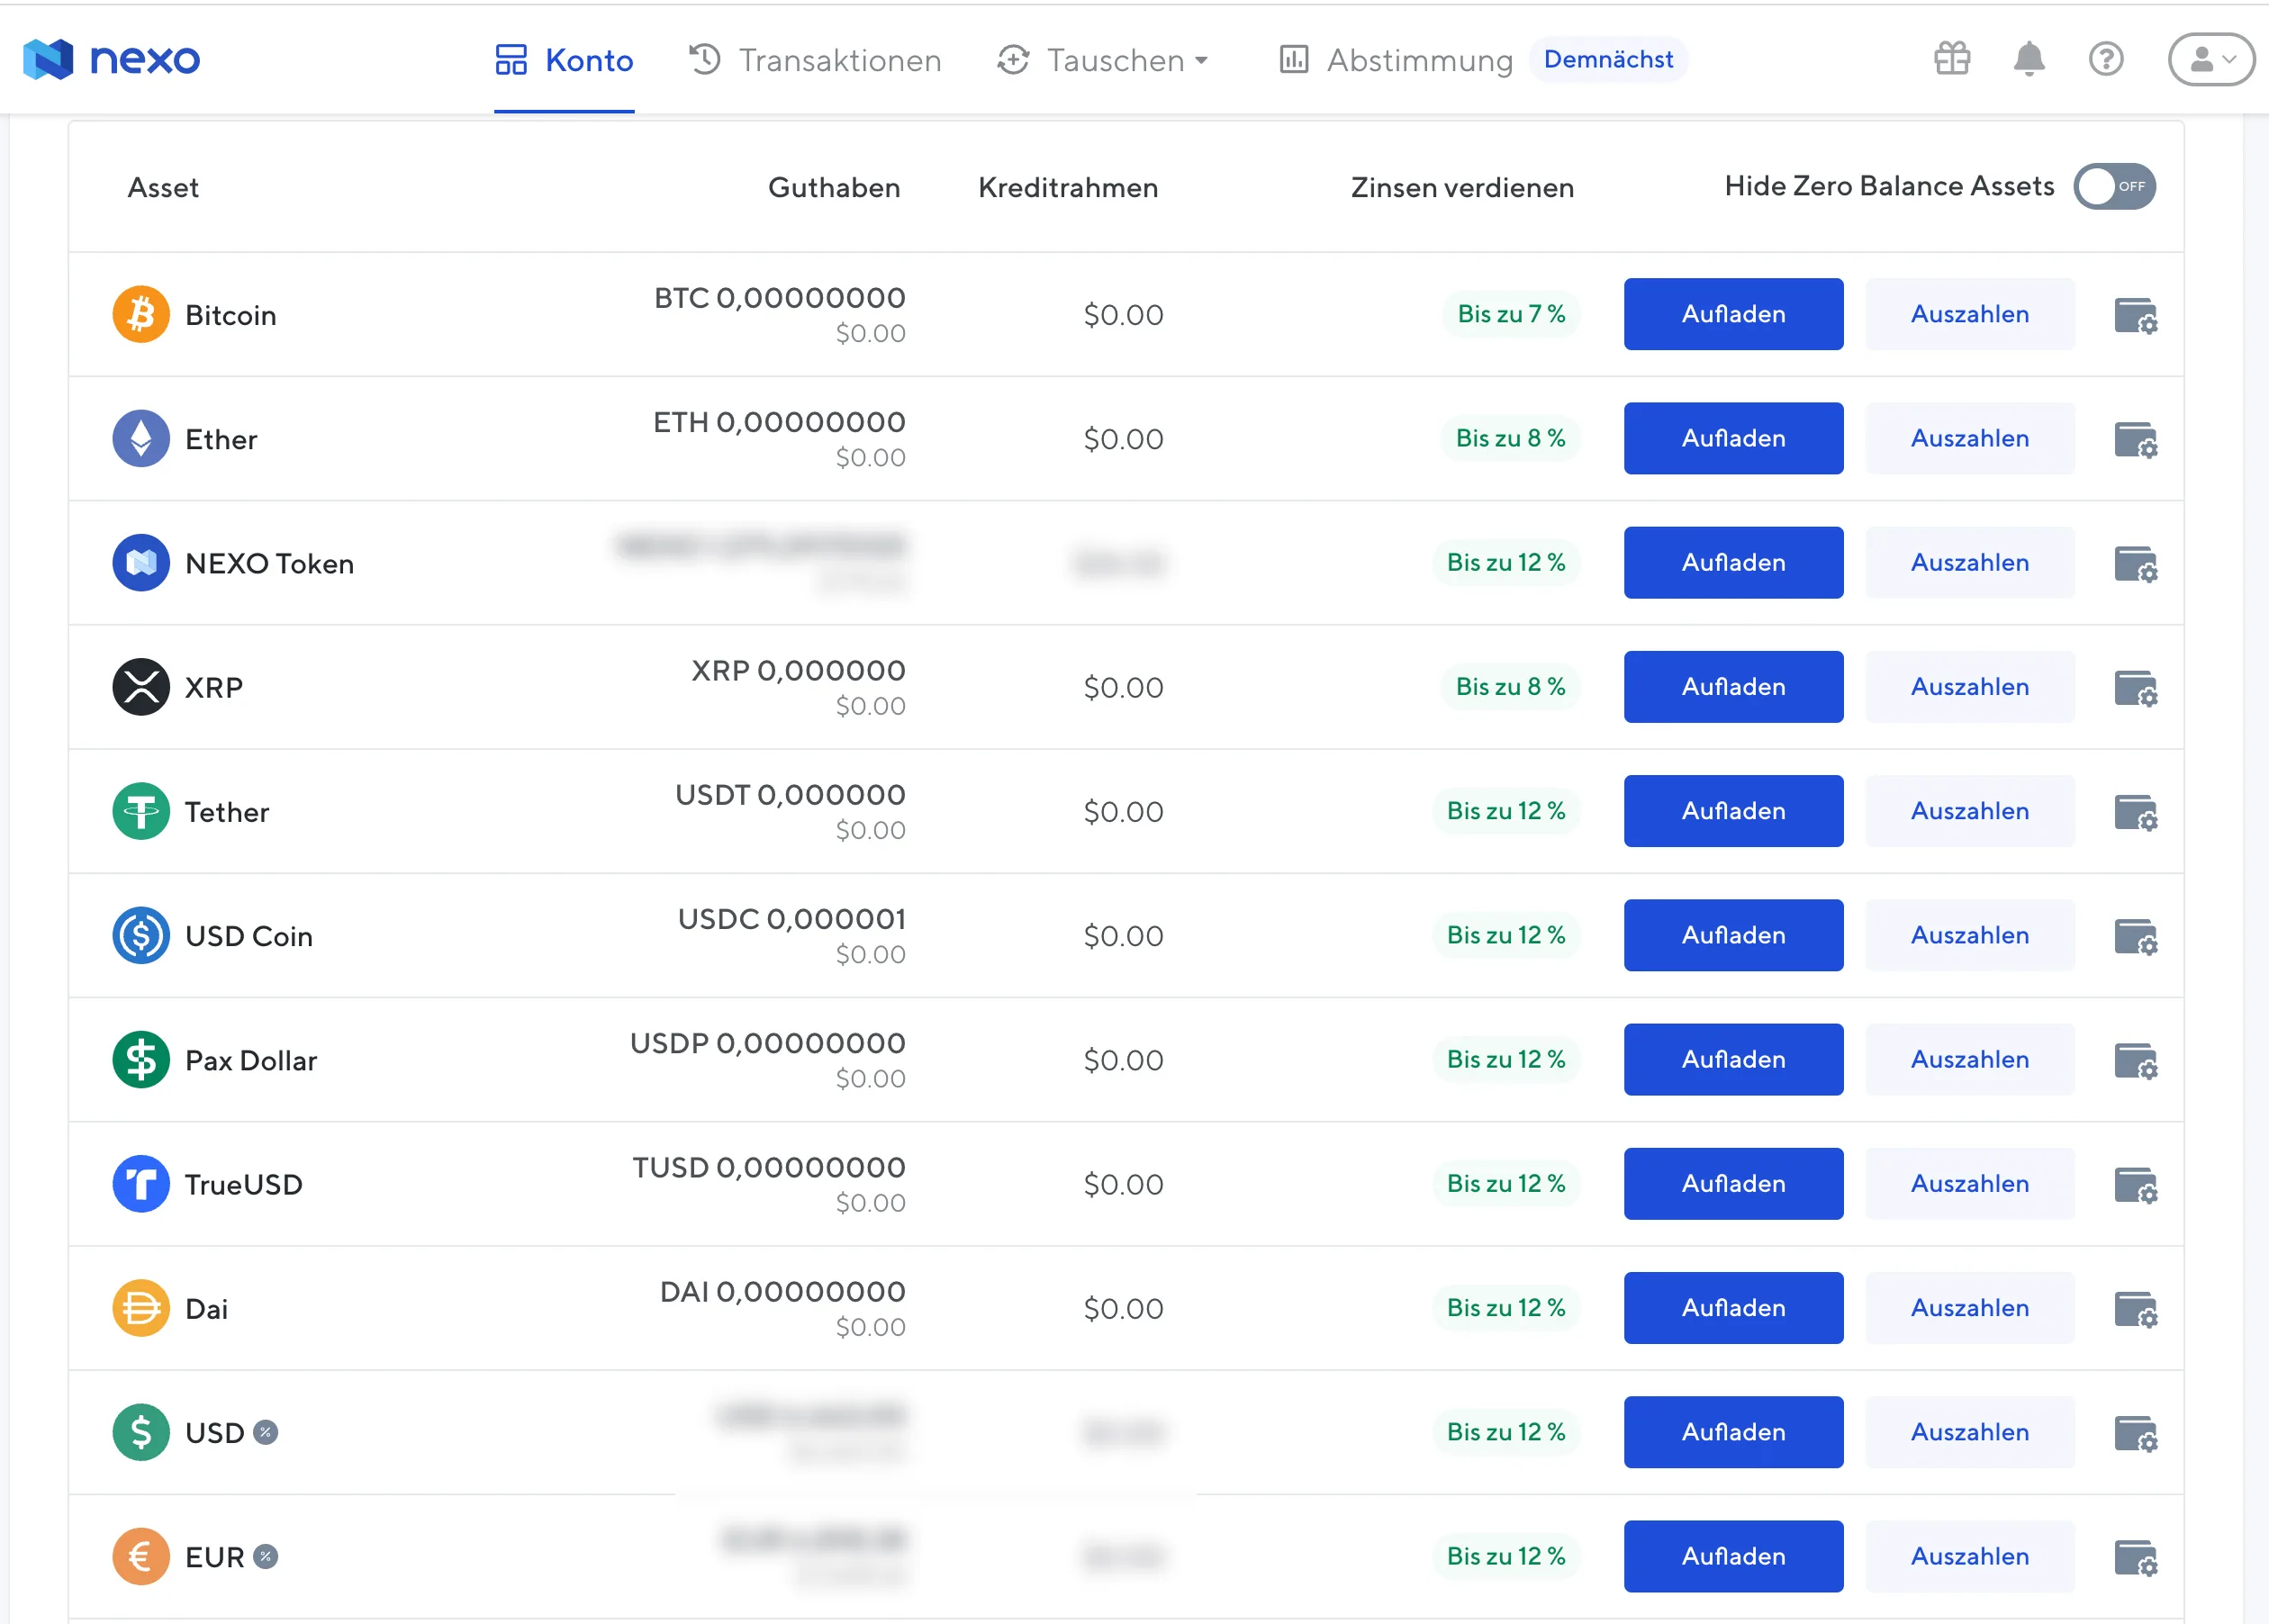Click Auszahlen for Bitcoin
2269x1624 pixels.
pyautogui.click(x=1969, y=314)
